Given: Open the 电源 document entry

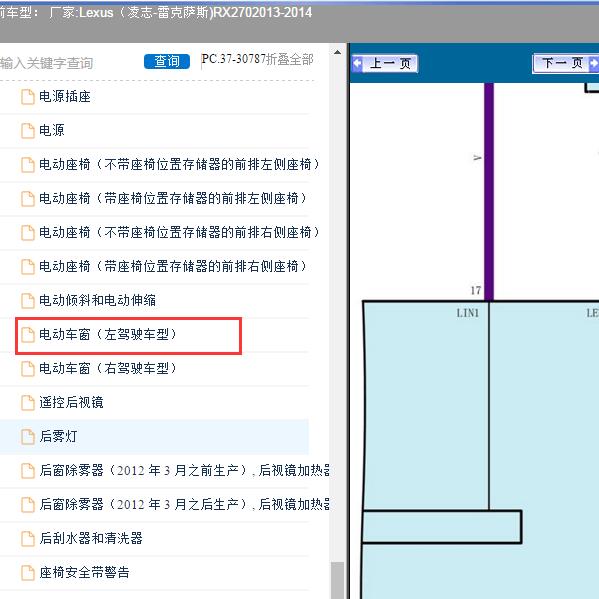Looking at the screenshot, I should (x=52, y=131).
